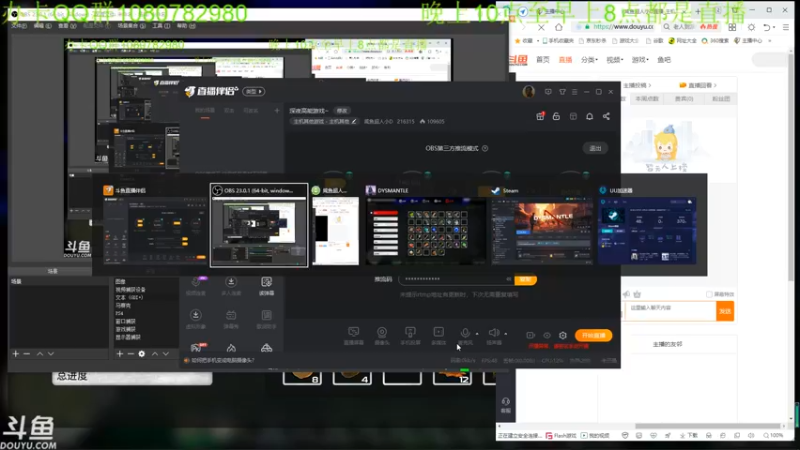Add a camera source
The width and height of the screenshot is (800, 450).
pos(382,335)
